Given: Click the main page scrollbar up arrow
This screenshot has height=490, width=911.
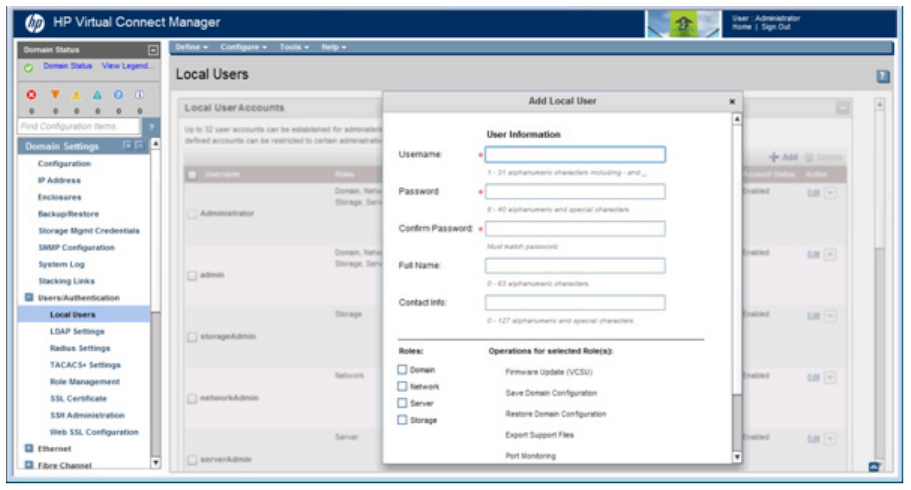Looking at the screenshot, I should (880, 105).
